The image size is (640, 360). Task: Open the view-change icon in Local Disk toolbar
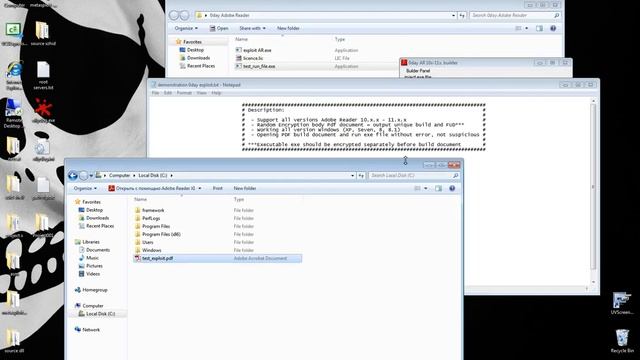(417, 189)
